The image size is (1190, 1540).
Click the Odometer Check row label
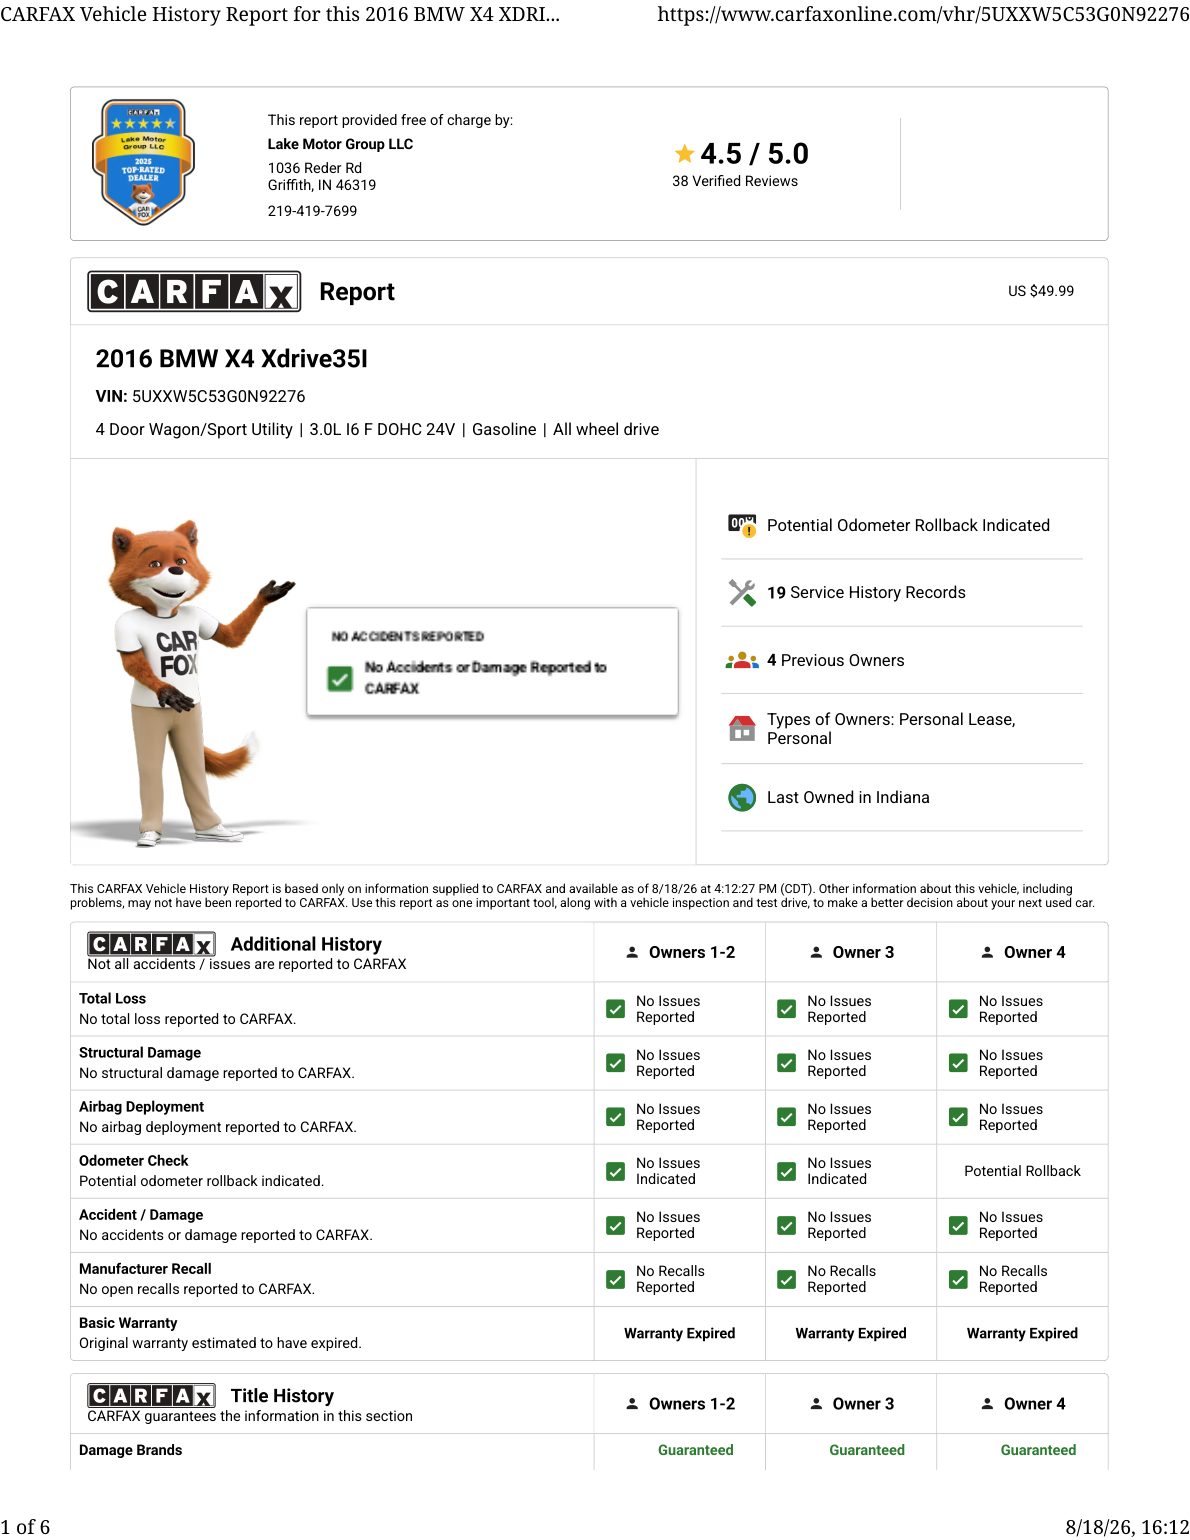[133, 1161]
